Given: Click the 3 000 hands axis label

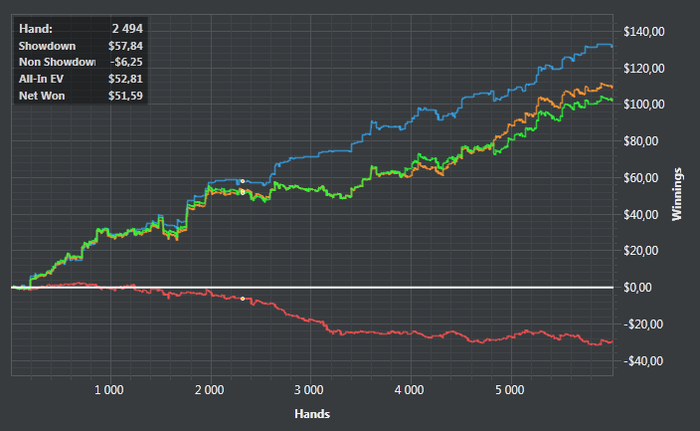Looking at the screenshot, I should pyautogui.click(x=309, y=390).
